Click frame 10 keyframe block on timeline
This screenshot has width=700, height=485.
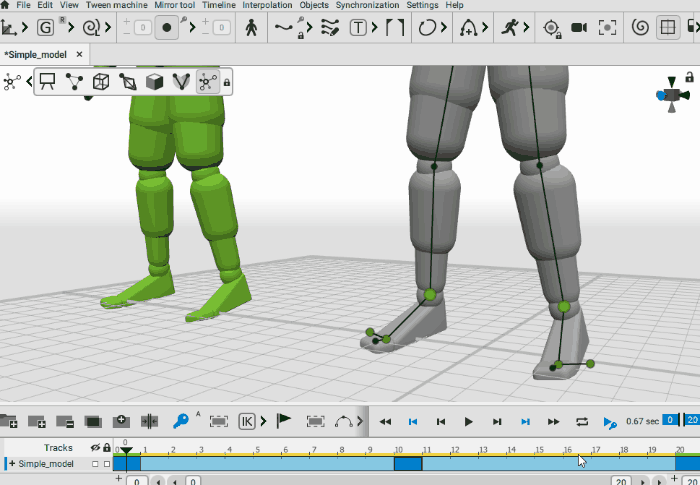coord(408,463)
